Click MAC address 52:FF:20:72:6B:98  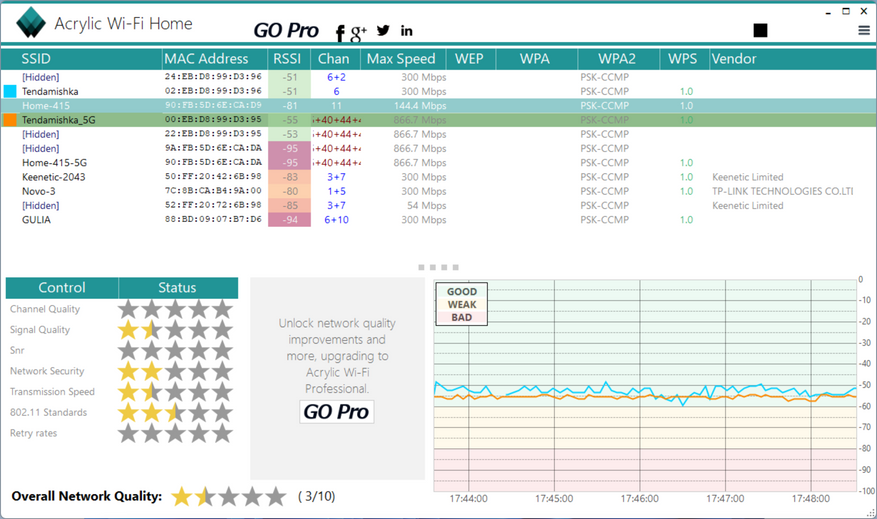[213, 205]
